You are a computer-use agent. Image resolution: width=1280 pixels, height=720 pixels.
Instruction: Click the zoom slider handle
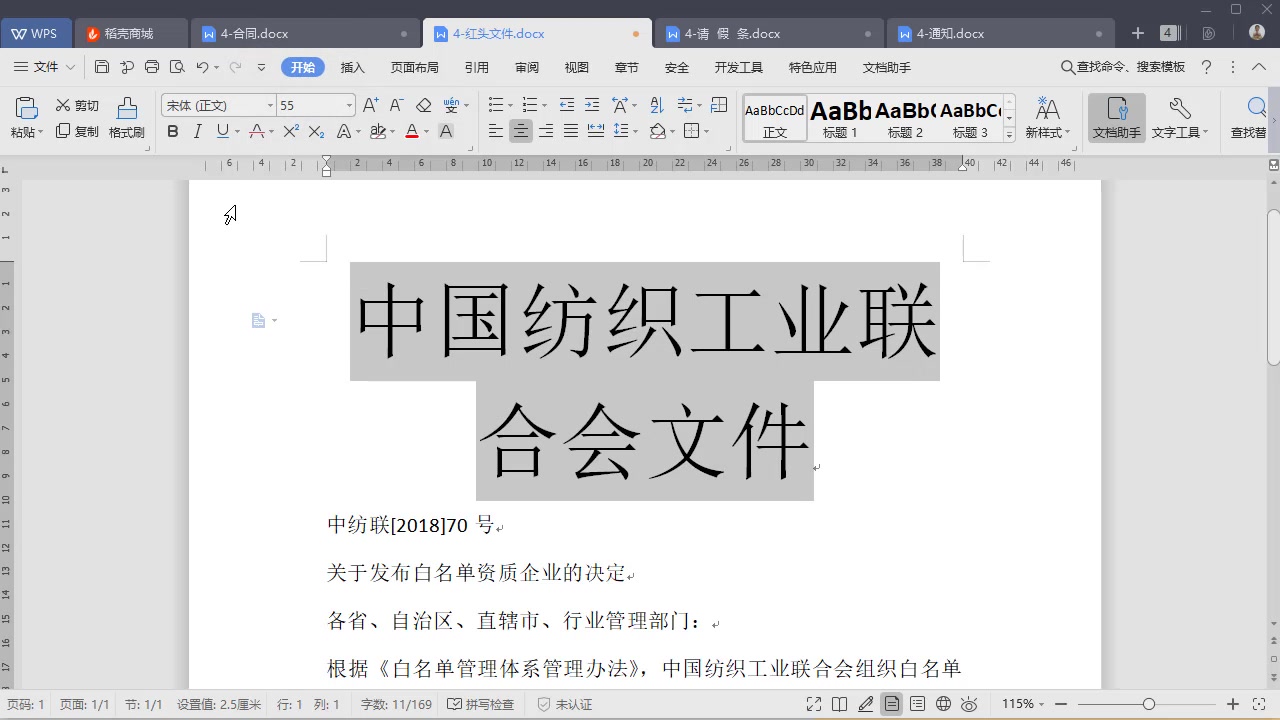pyautogui.click(x=1149, y=704)
